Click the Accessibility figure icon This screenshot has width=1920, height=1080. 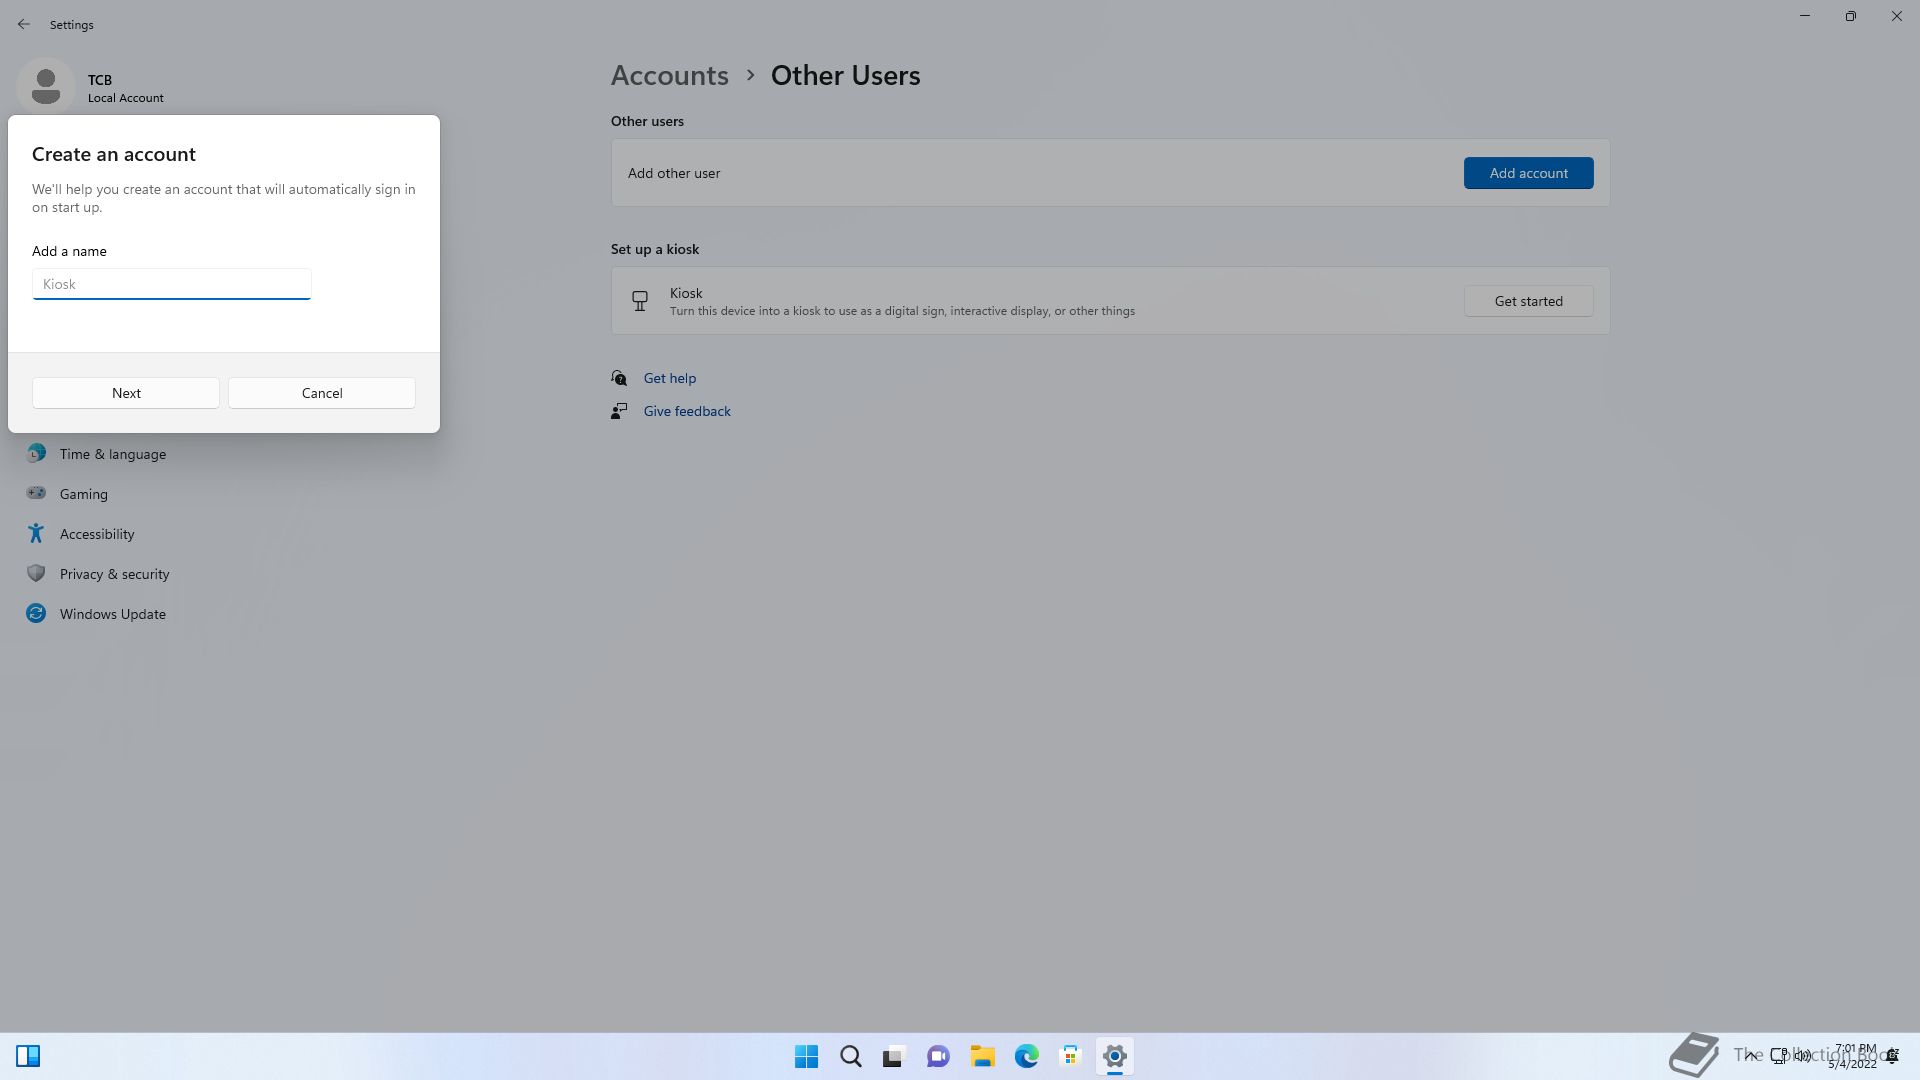tap(36, 533)
